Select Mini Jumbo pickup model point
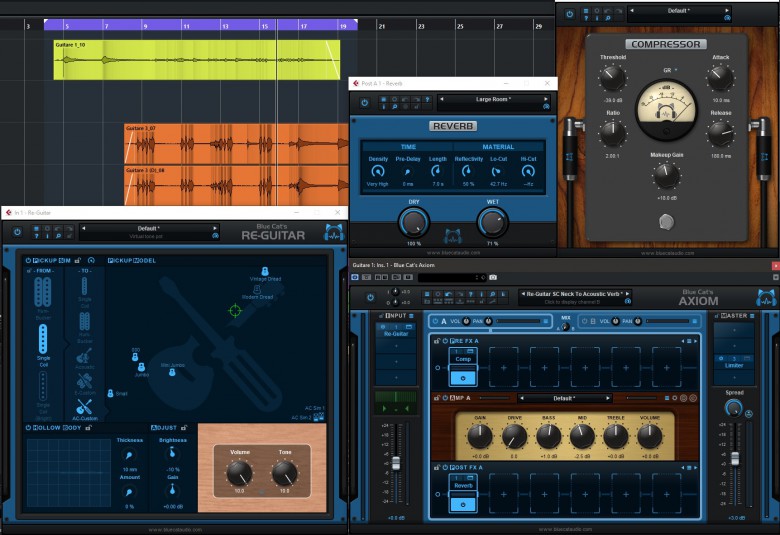780x535 pixels. coord(172,372)
